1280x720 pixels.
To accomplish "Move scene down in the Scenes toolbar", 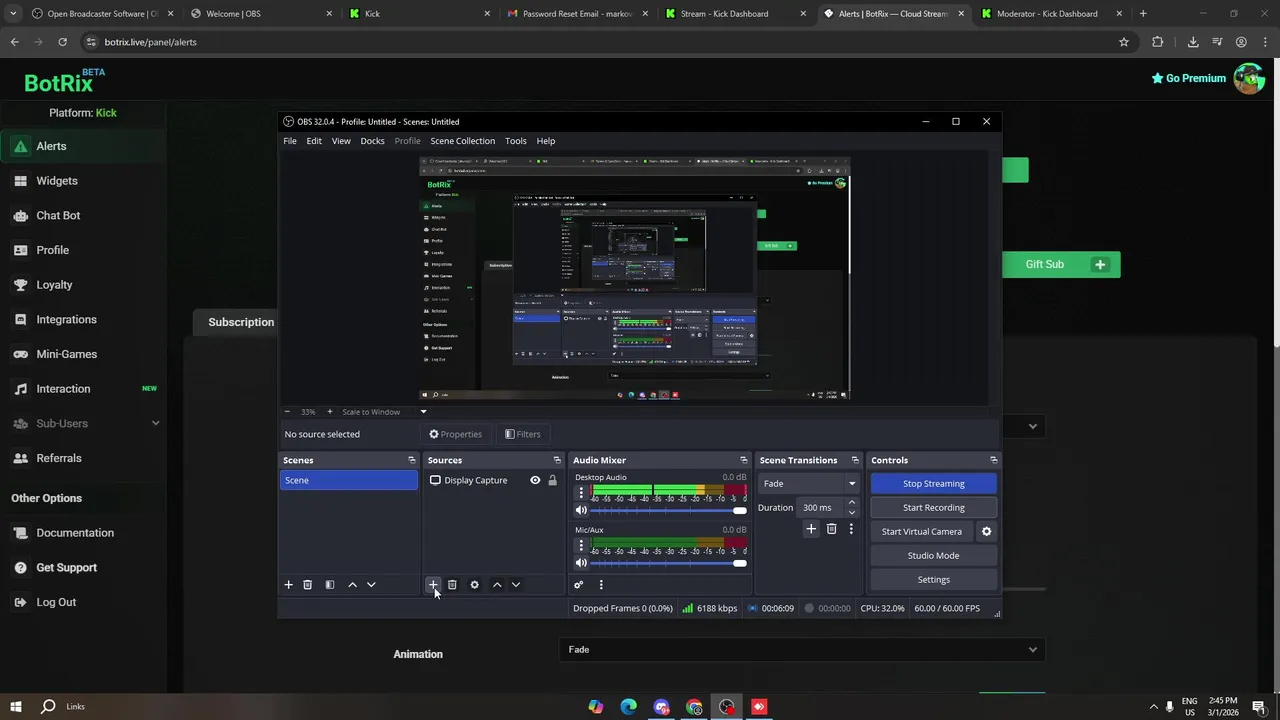I will coord(371,585).
